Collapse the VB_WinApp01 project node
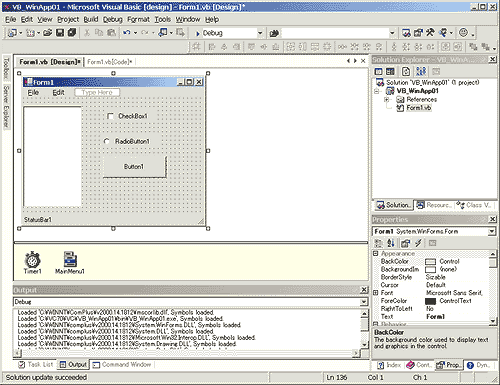Viewport: 500px width, 385px height. click(377, 91)
